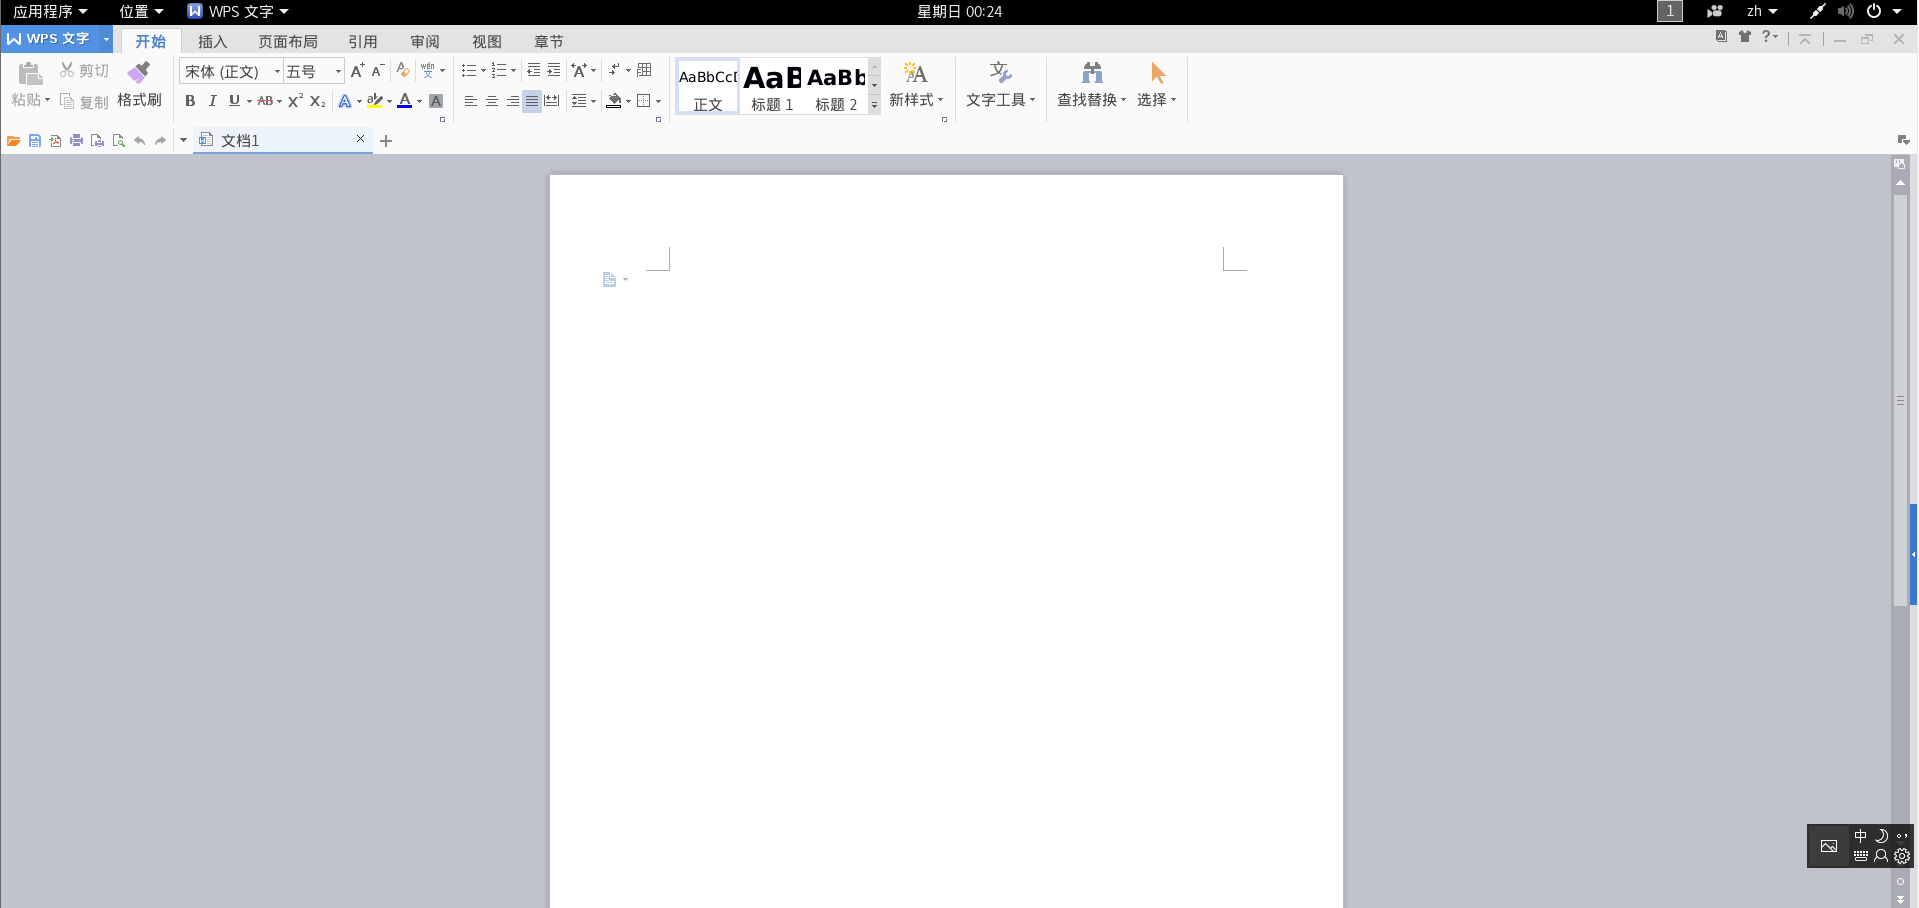This screenshot has height=908, width=1919.
Task: Select the Format Painter (格式刷) tool
Action: coord(139,84)
